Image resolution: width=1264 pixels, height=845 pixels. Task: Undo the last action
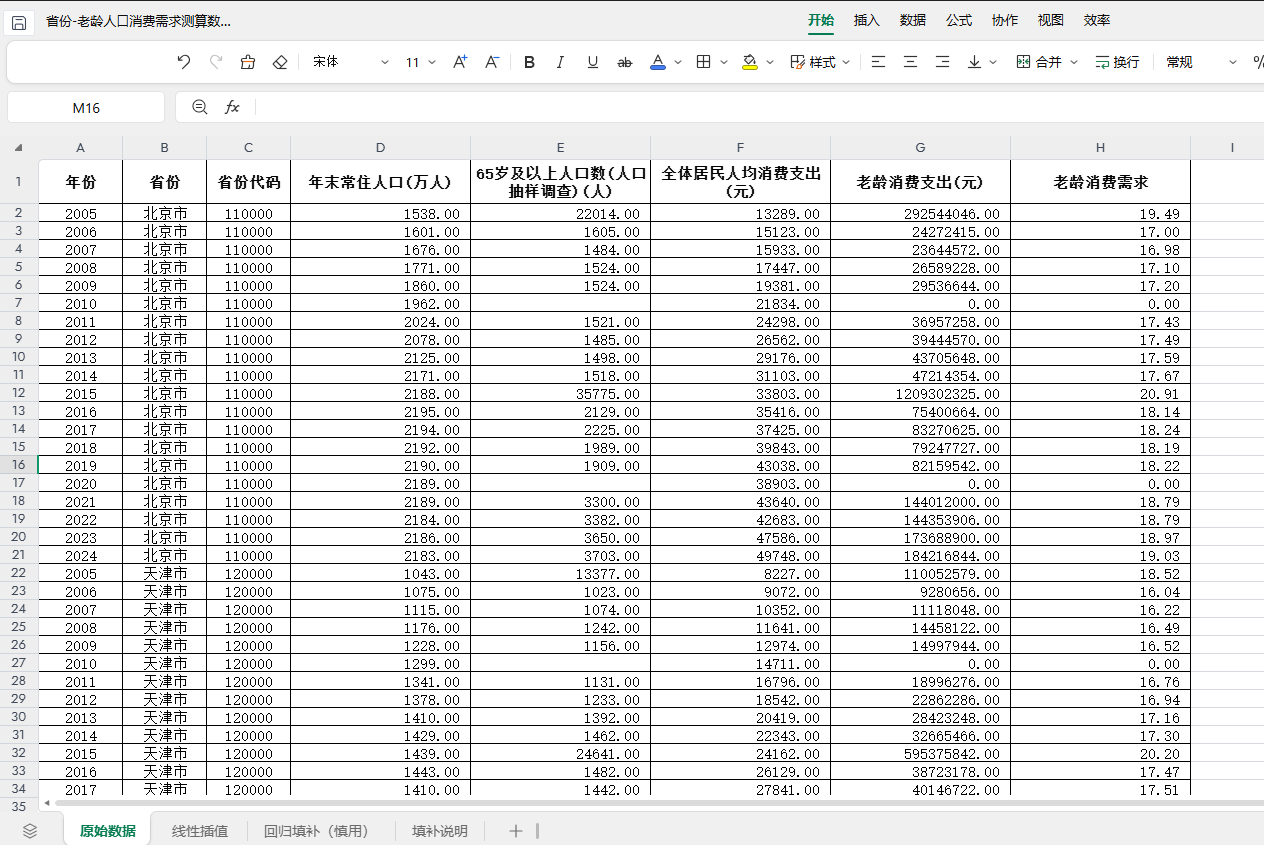(184, 62)
